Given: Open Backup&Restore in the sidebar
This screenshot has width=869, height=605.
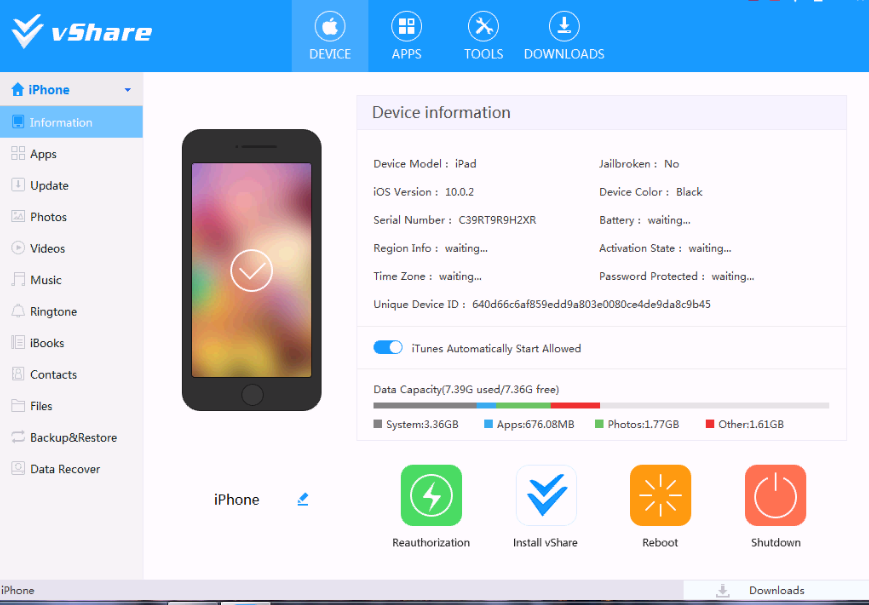Looking at the screenshot, I should click(x=71, y=438).
